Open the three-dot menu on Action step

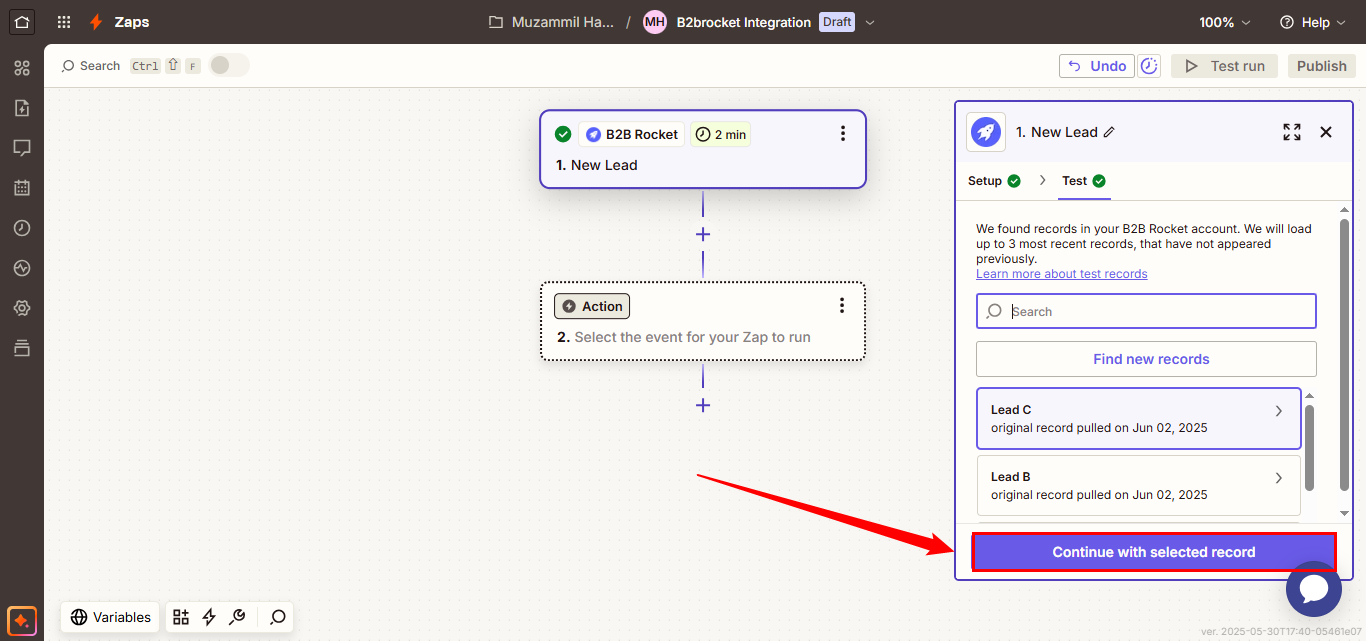tap(842, 306)
